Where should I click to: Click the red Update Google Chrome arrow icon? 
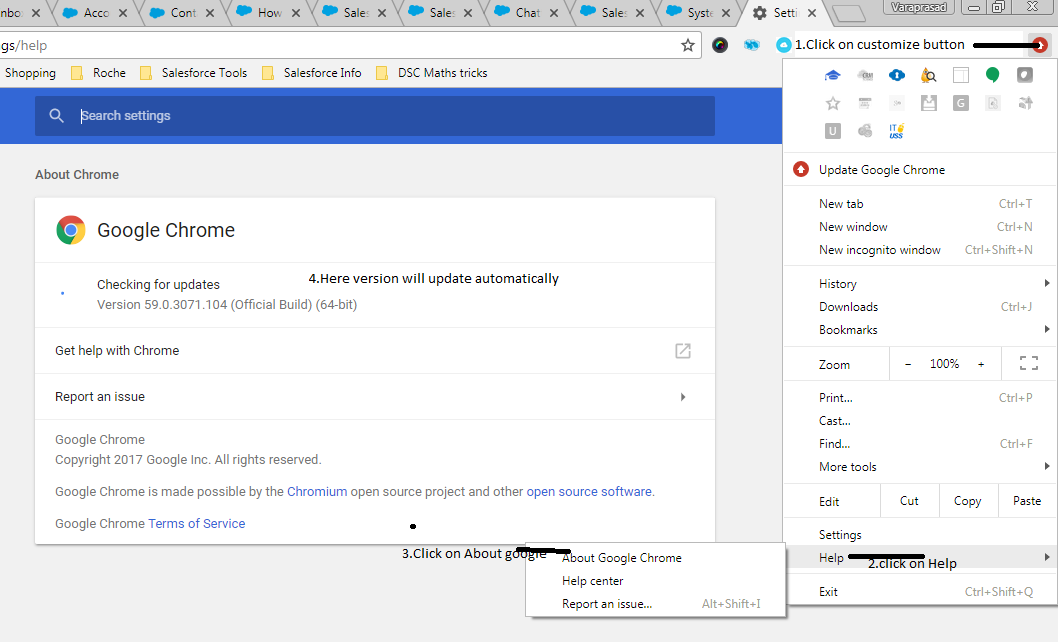click(801, 169)
